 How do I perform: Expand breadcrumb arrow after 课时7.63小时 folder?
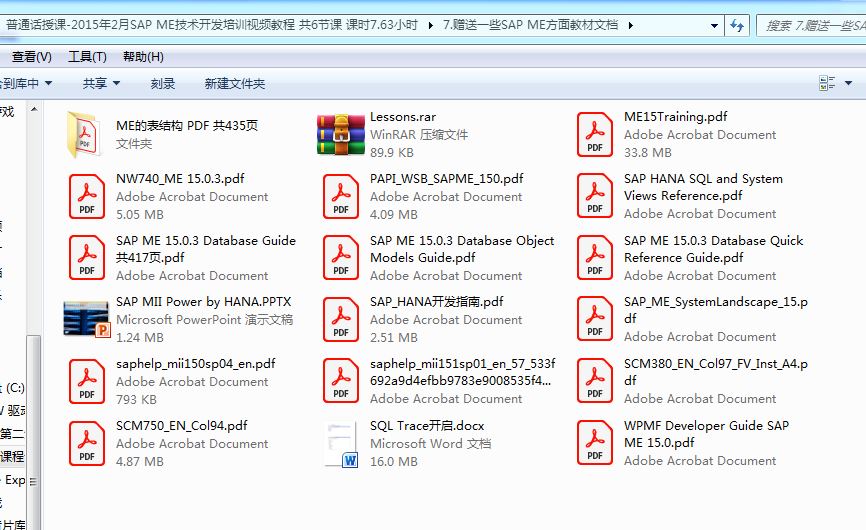(430, 25)
